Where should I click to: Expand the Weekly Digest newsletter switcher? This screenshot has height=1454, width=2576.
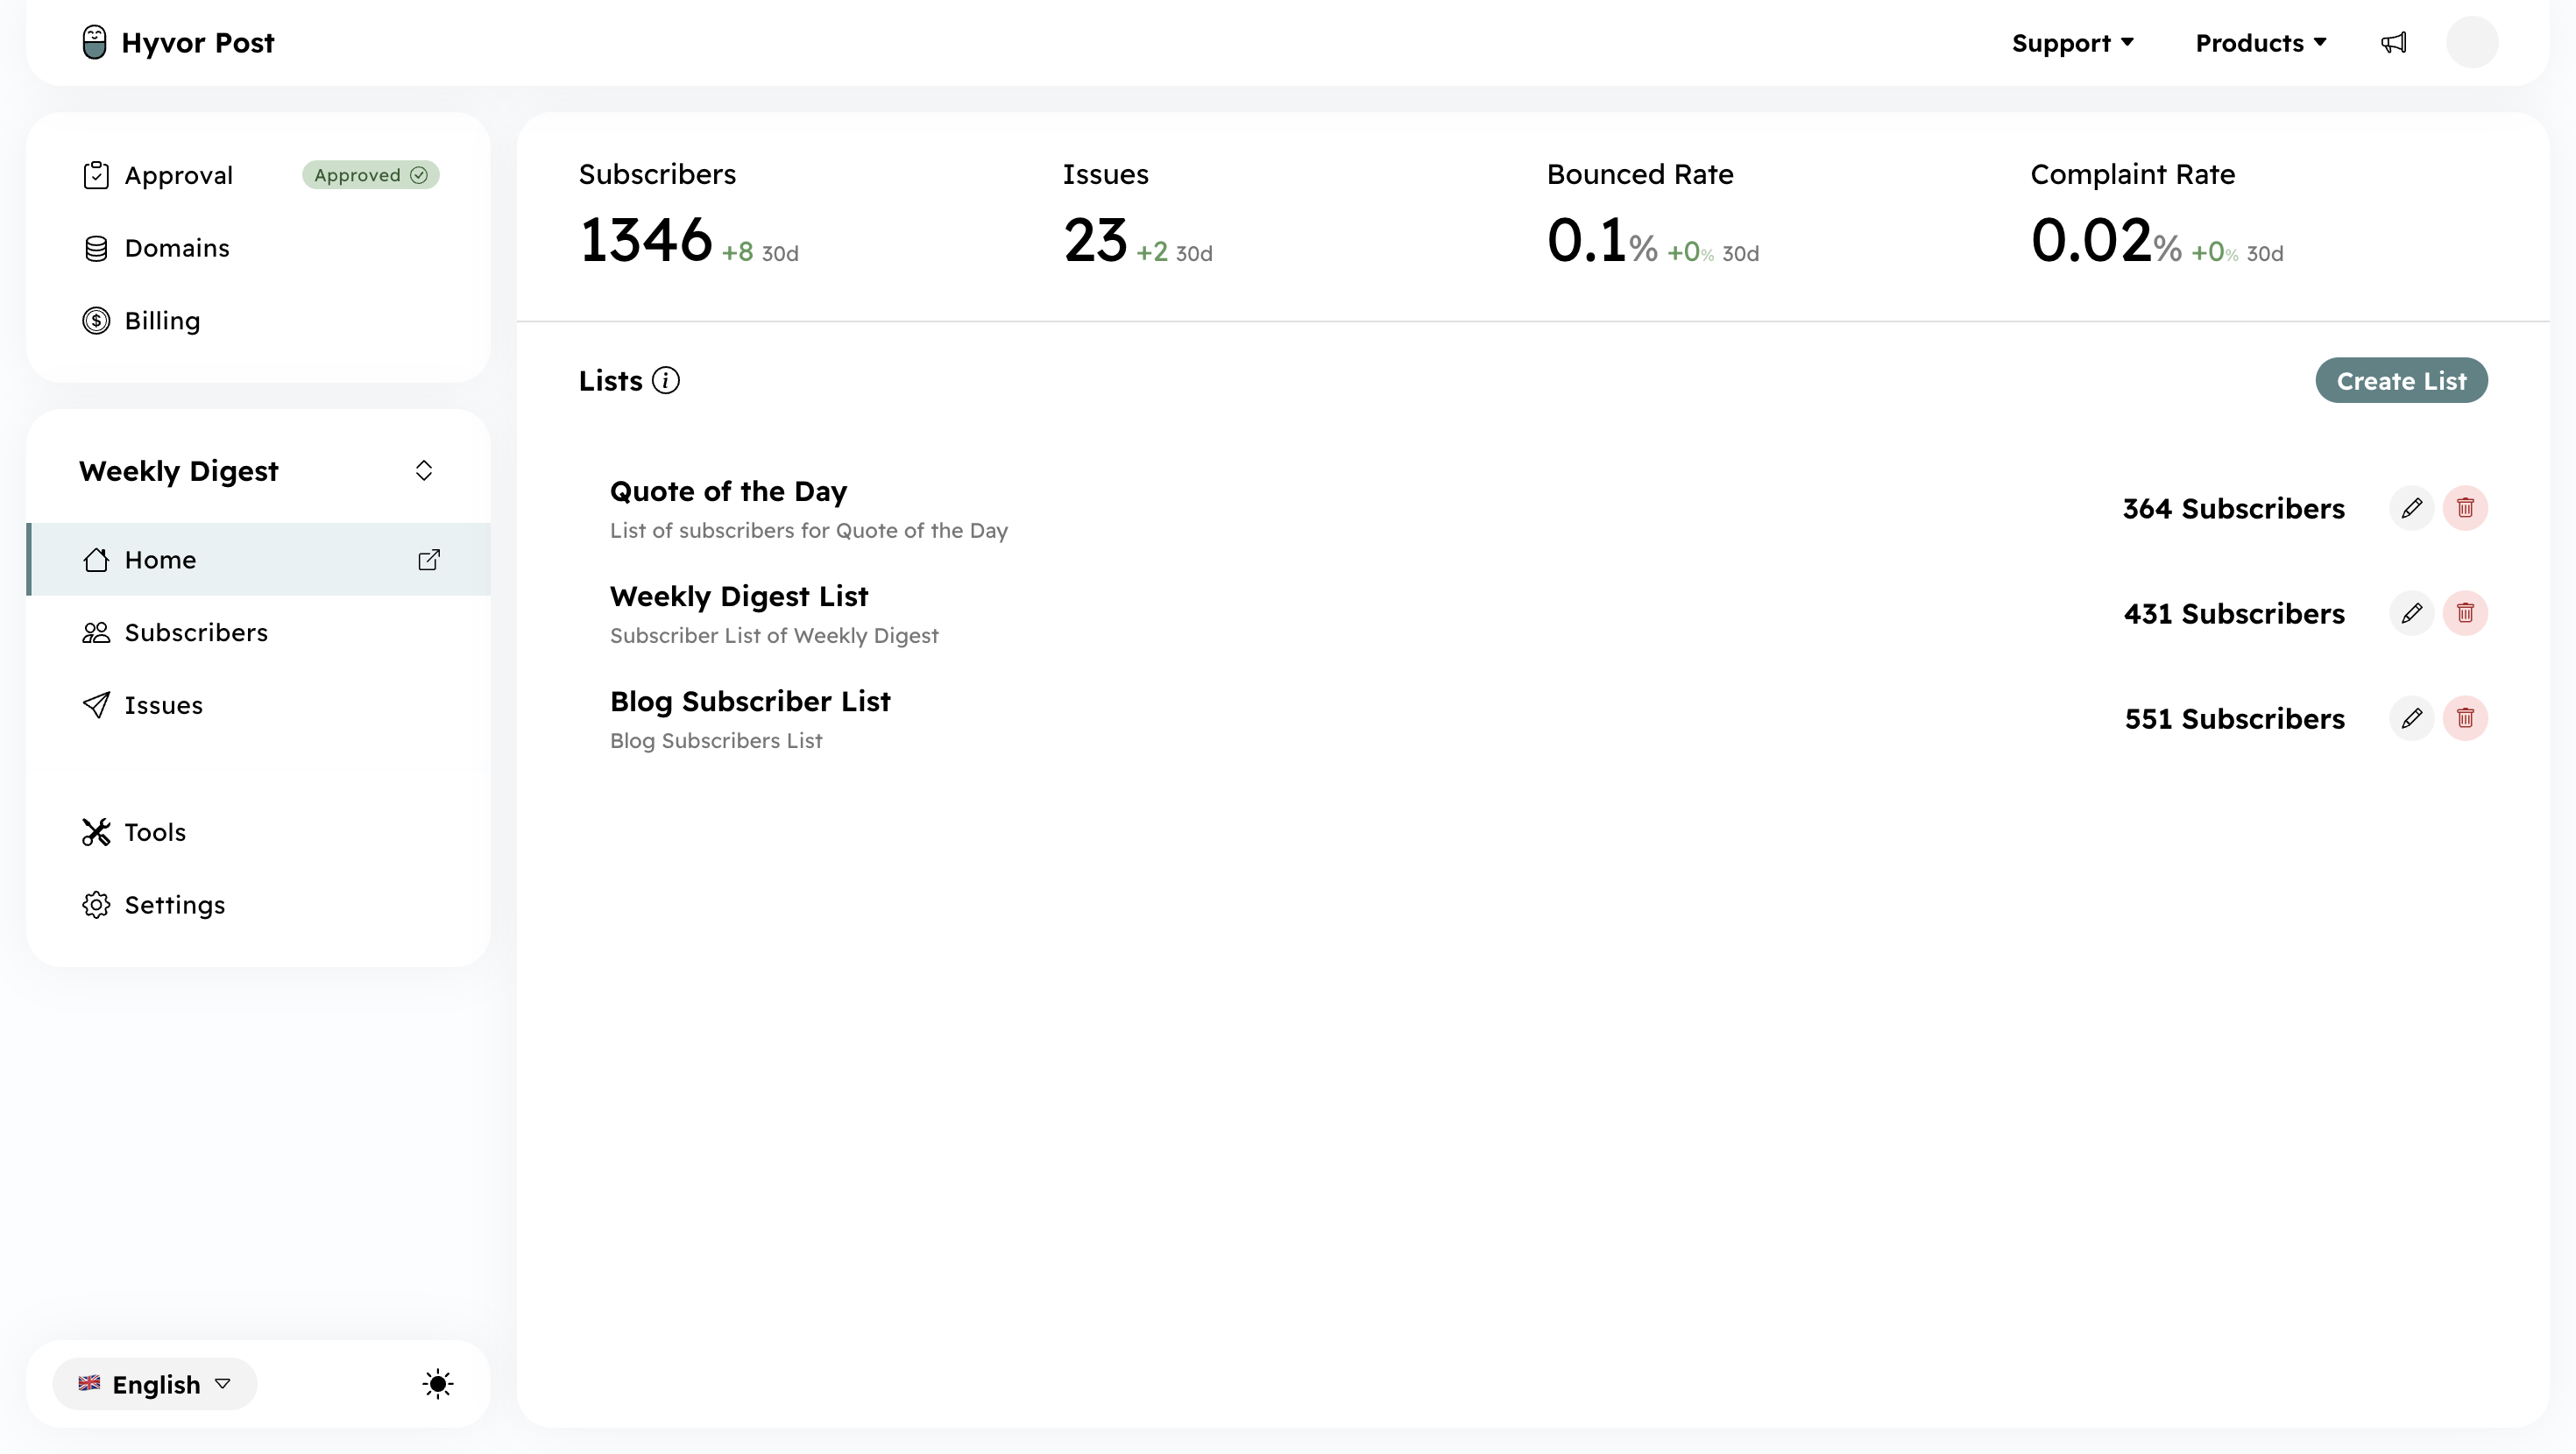pyautogui.click(x=423, y=471)
